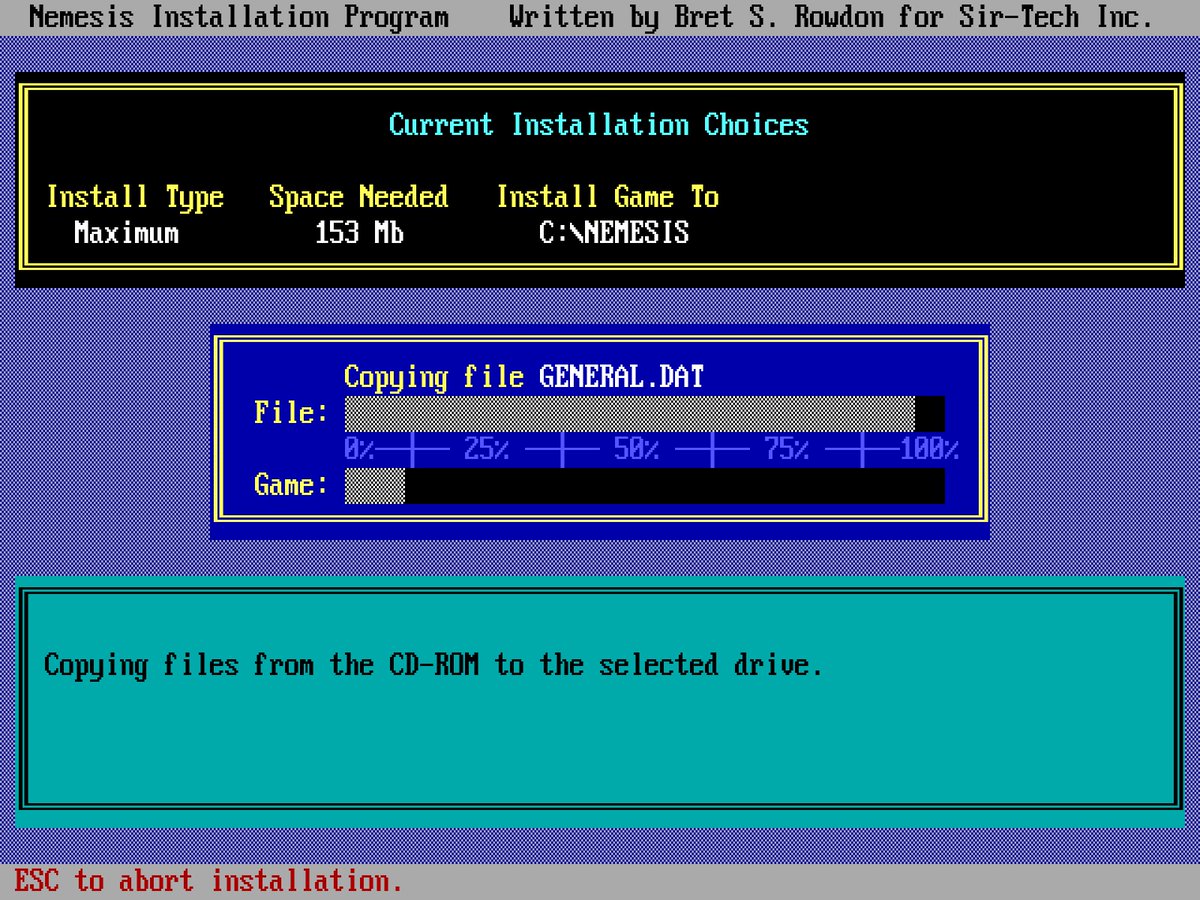Click the 'C:\NEMESIS' install path
This screenshot has width=1200, height=900.
613,233
